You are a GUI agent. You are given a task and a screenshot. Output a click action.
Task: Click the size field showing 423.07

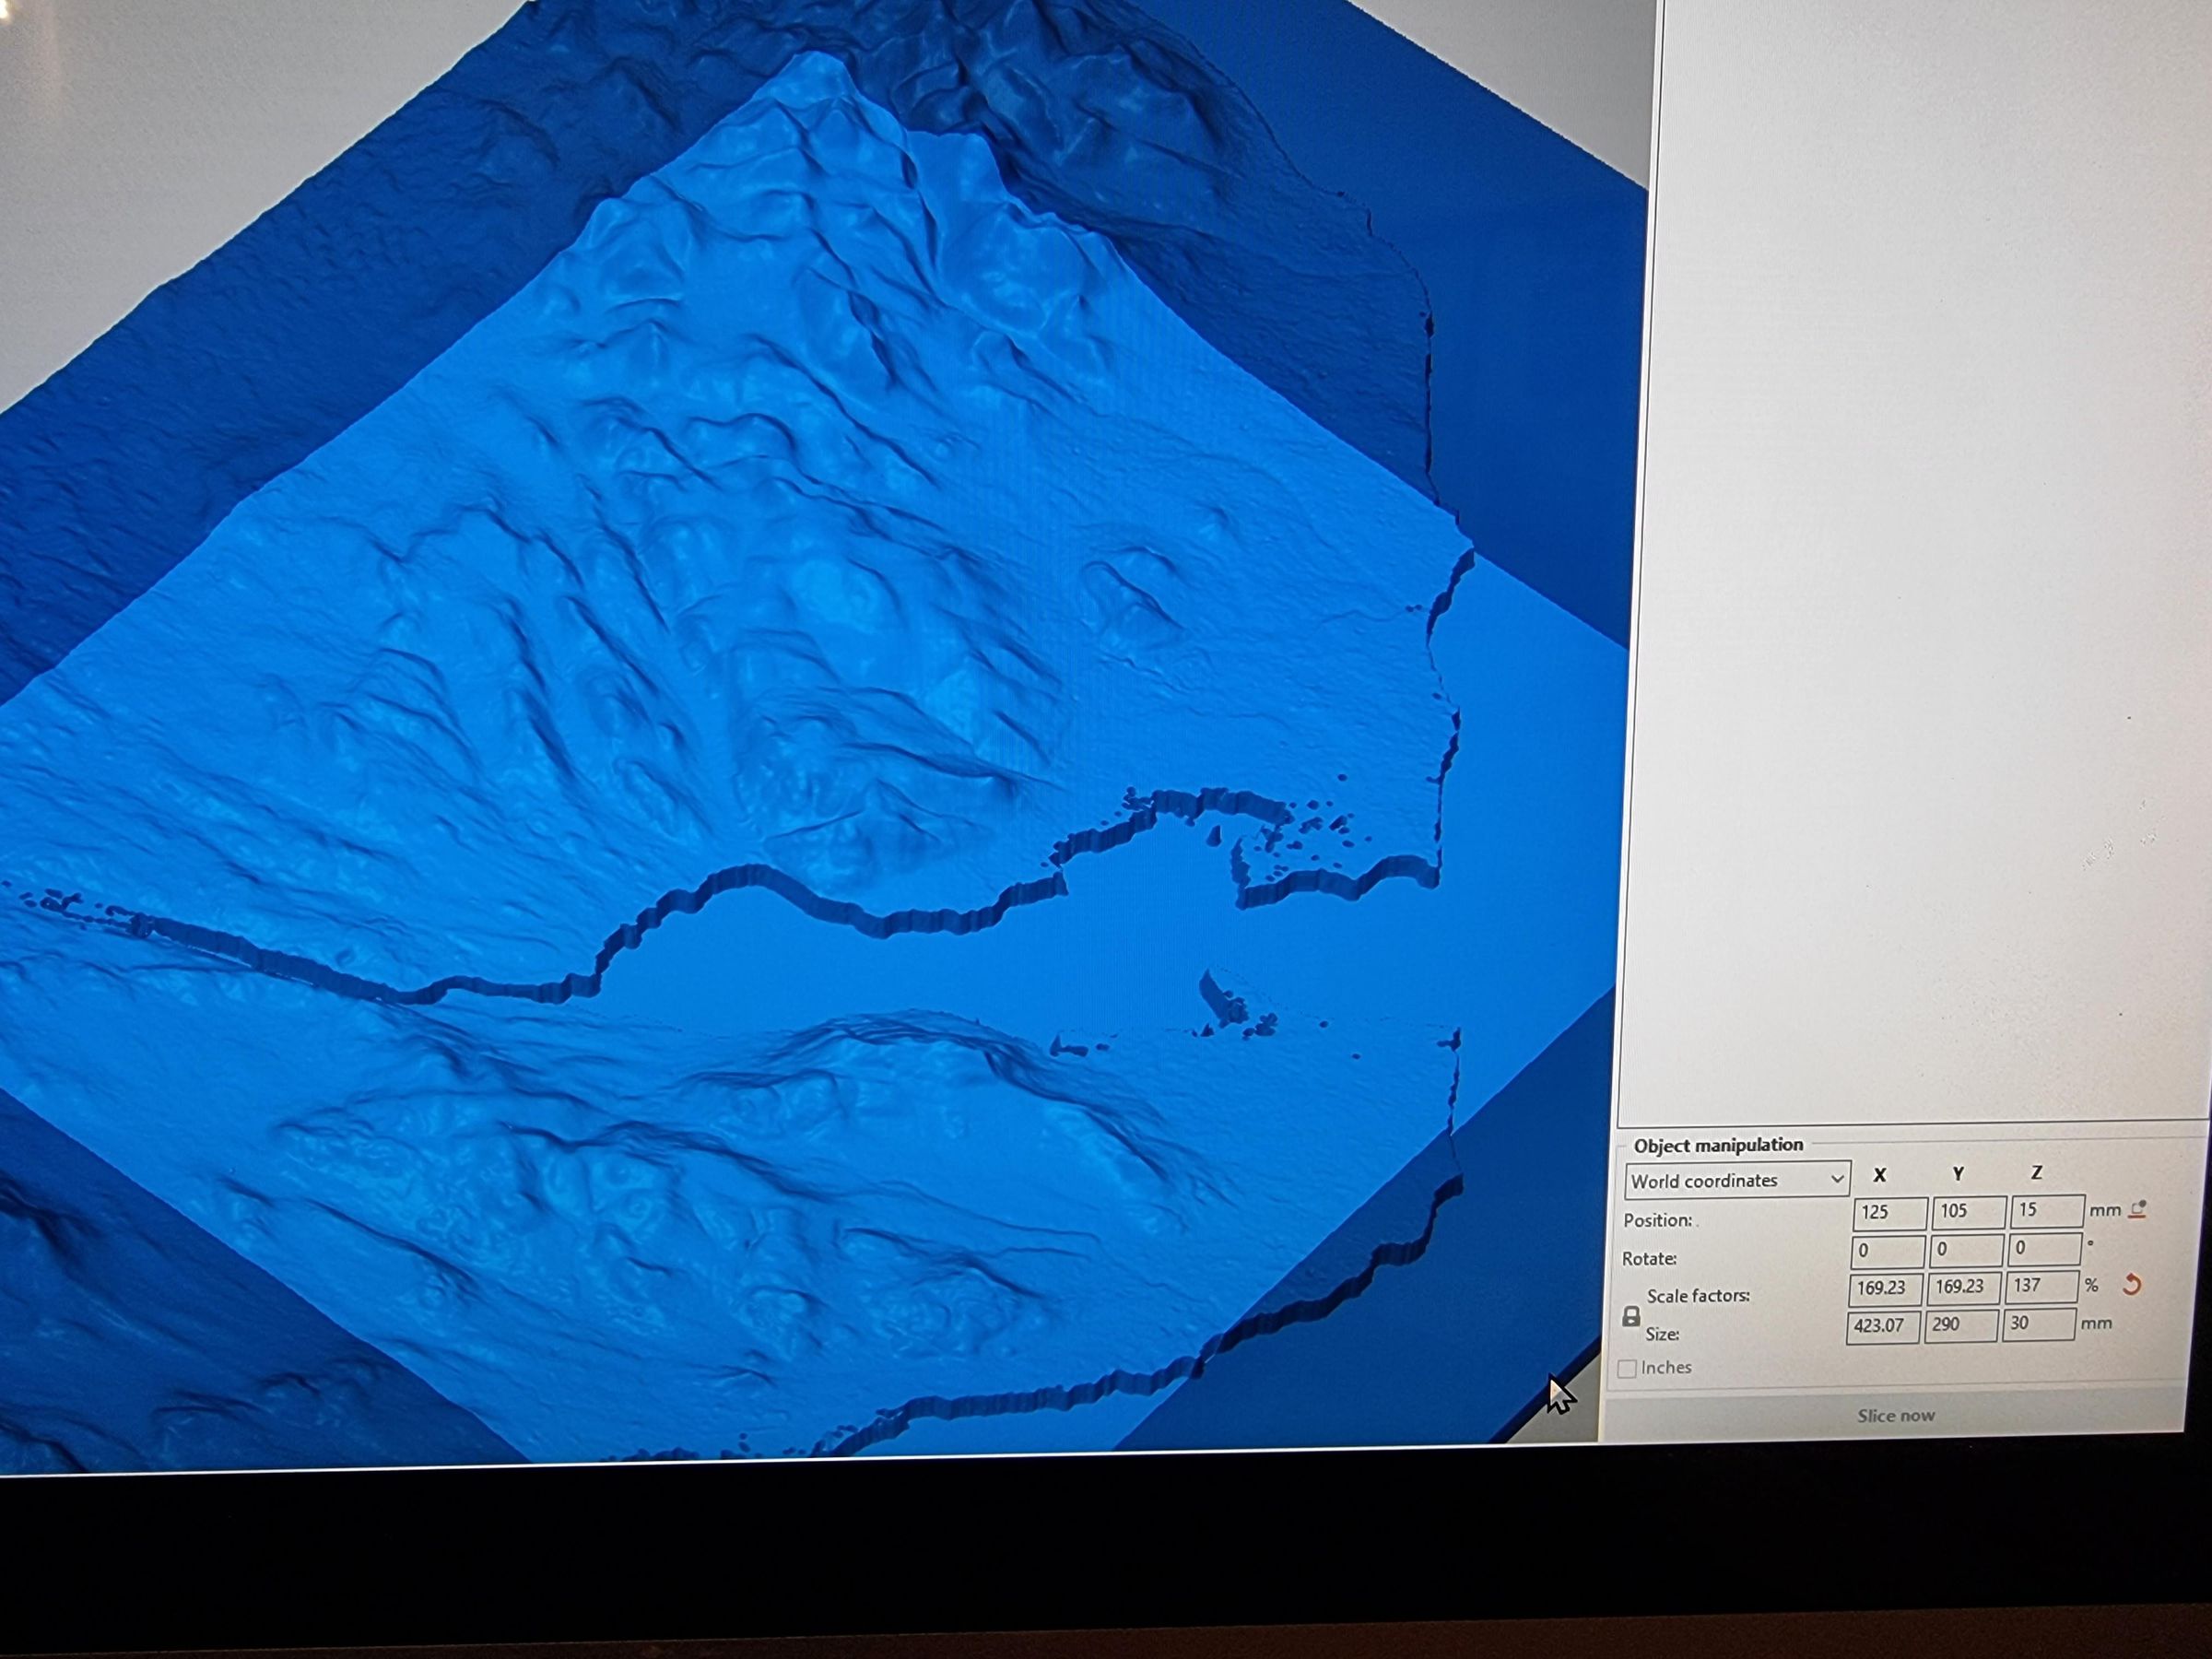pyautogui.click(x=1883, y=1326)
